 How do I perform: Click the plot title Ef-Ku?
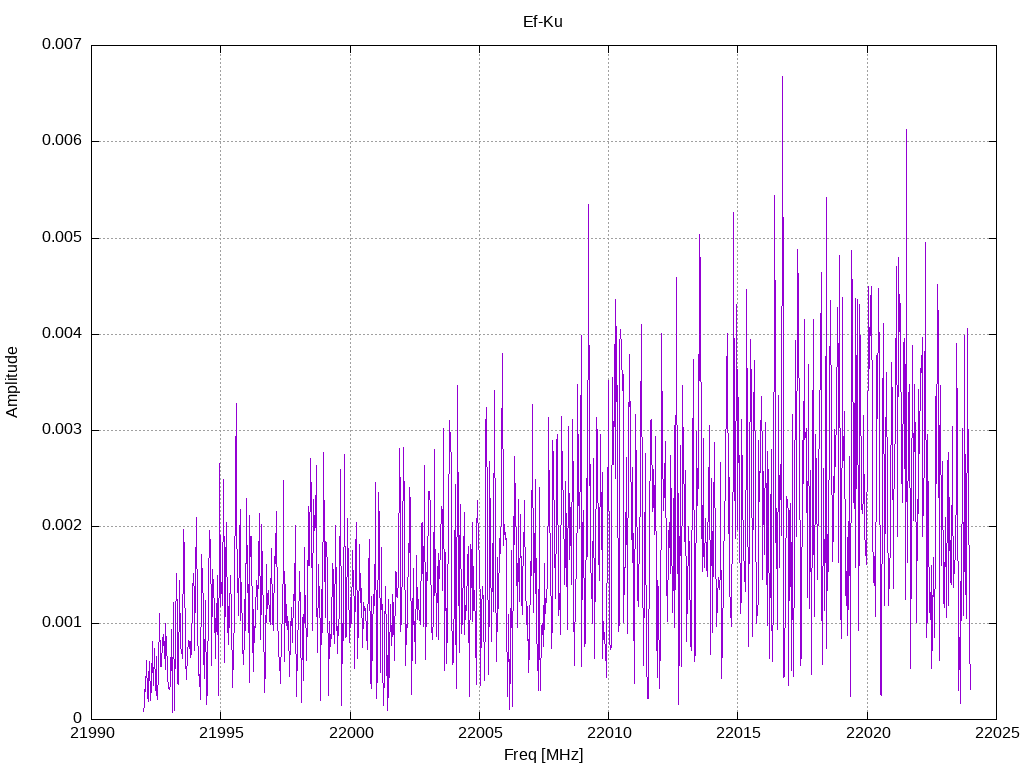(543, 22)
